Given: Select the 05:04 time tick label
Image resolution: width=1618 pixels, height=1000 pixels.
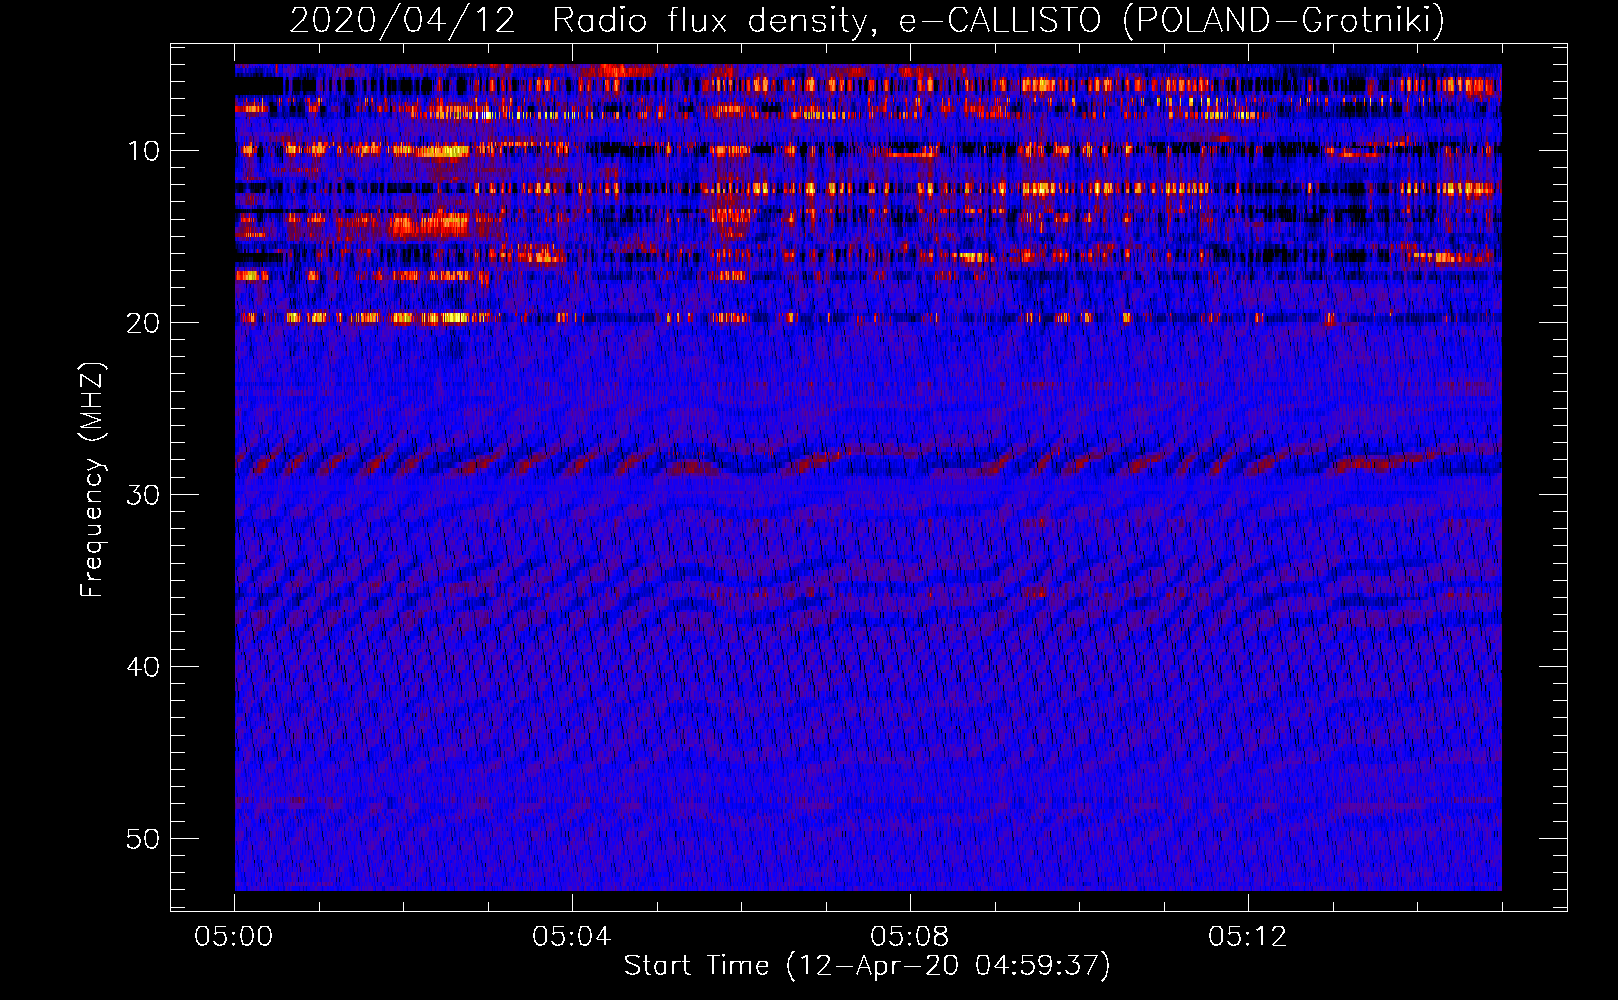Looking at the screenshot, I should click(572, 937).
